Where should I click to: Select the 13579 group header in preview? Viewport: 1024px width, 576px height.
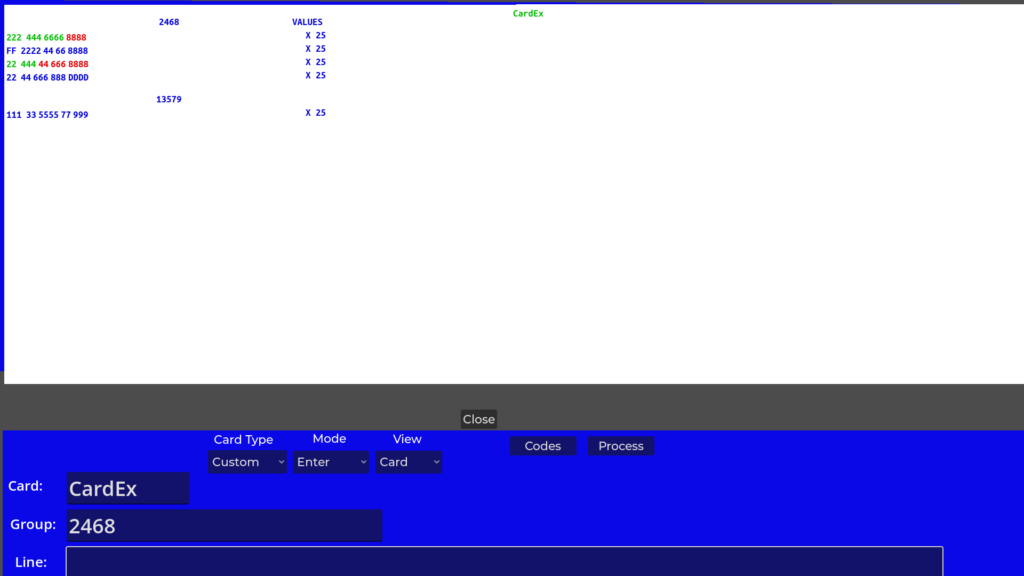click(169, 100)
